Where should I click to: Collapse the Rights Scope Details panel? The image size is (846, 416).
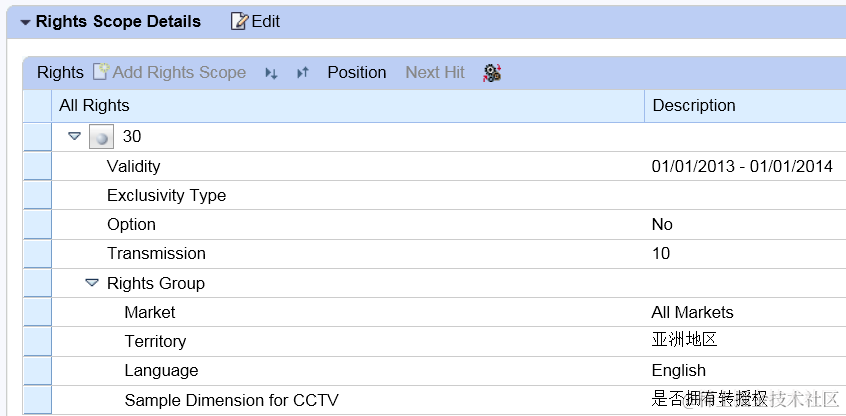25,22
